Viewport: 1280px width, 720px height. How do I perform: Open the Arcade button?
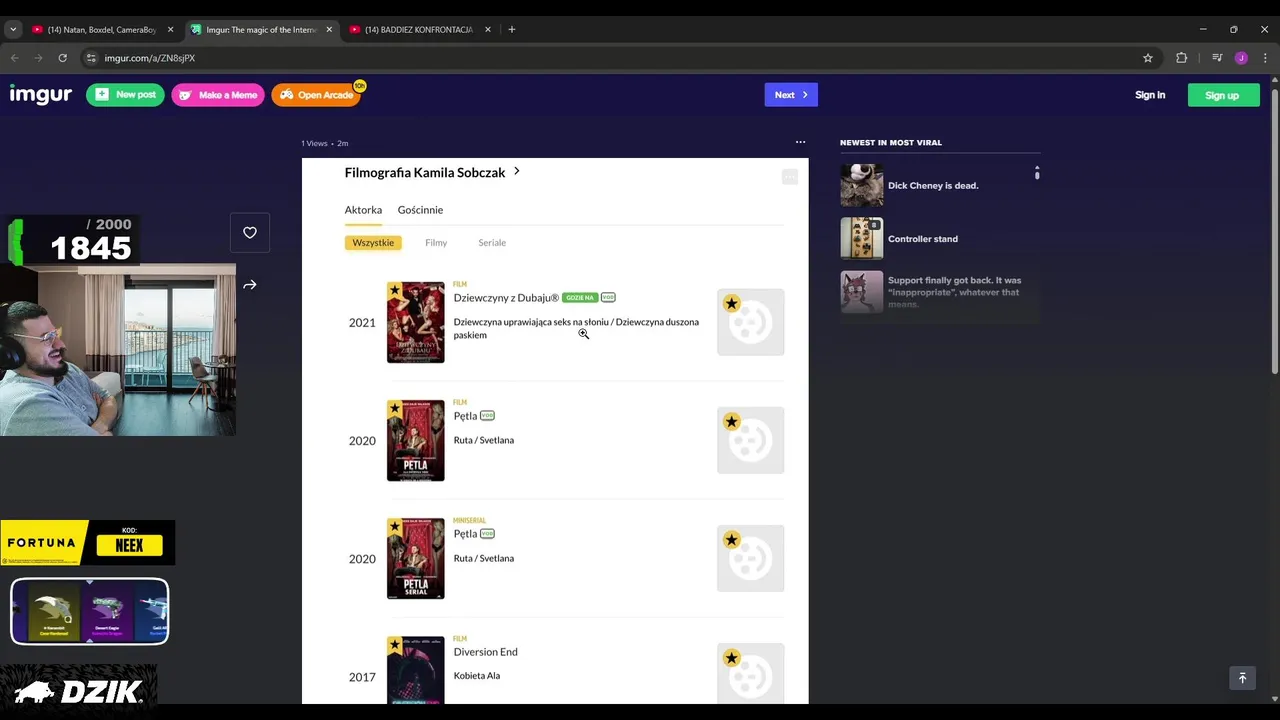click(316, 95)
